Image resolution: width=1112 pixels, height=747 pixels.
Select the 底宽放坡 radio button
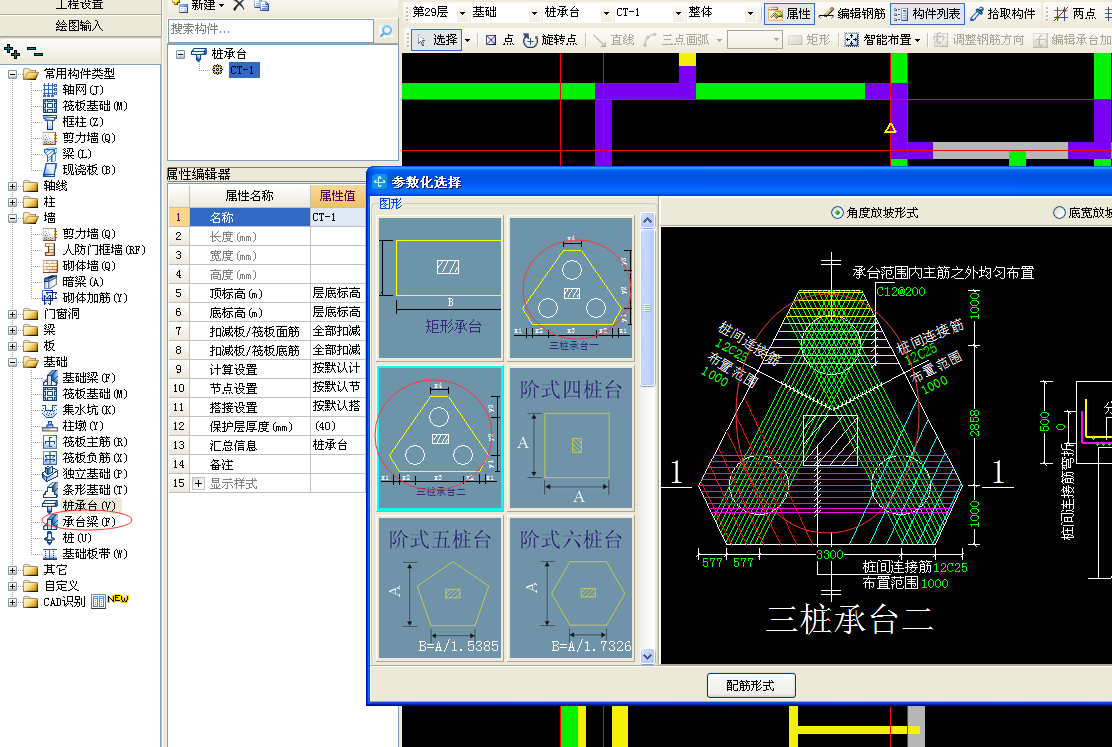[x=1059, y=212]
